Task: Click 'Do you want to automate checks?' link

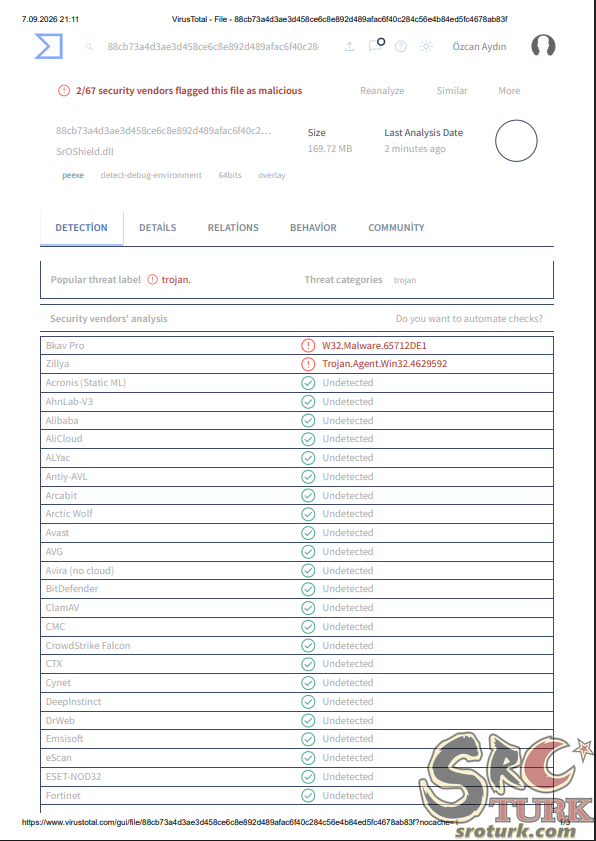Action: (469, 319)
